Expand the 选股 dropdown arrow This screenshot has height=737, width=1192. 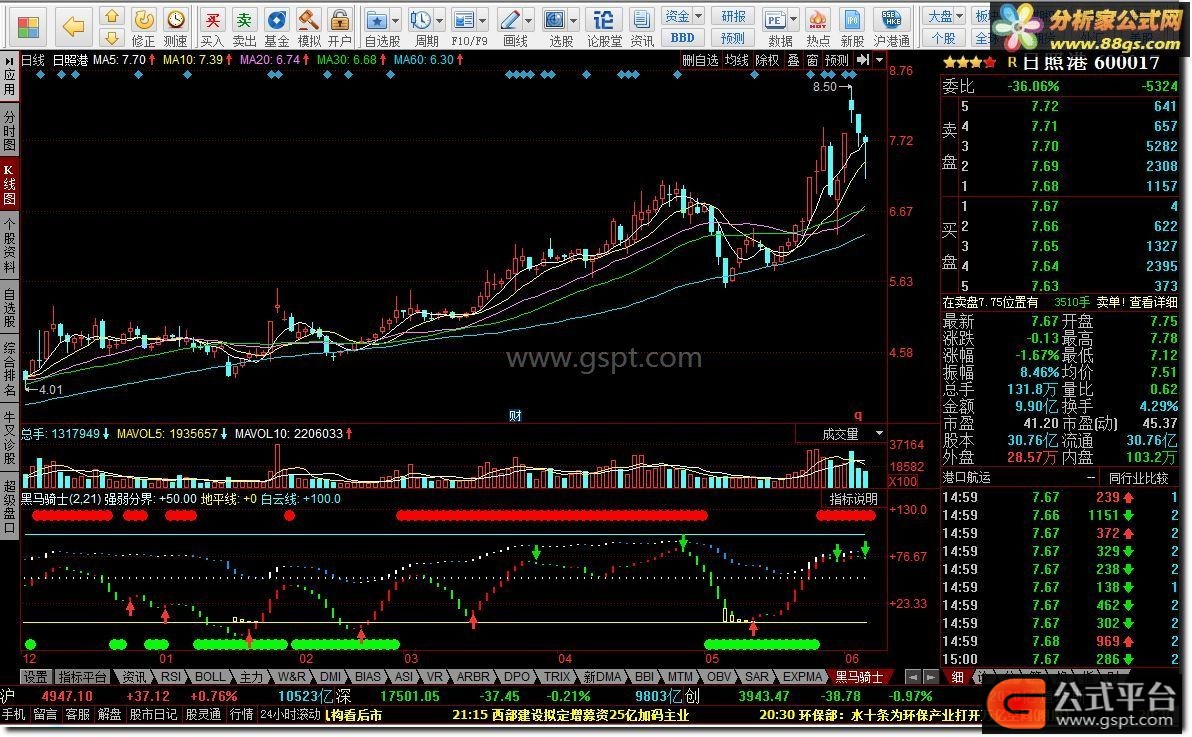(x=574, y=21)
